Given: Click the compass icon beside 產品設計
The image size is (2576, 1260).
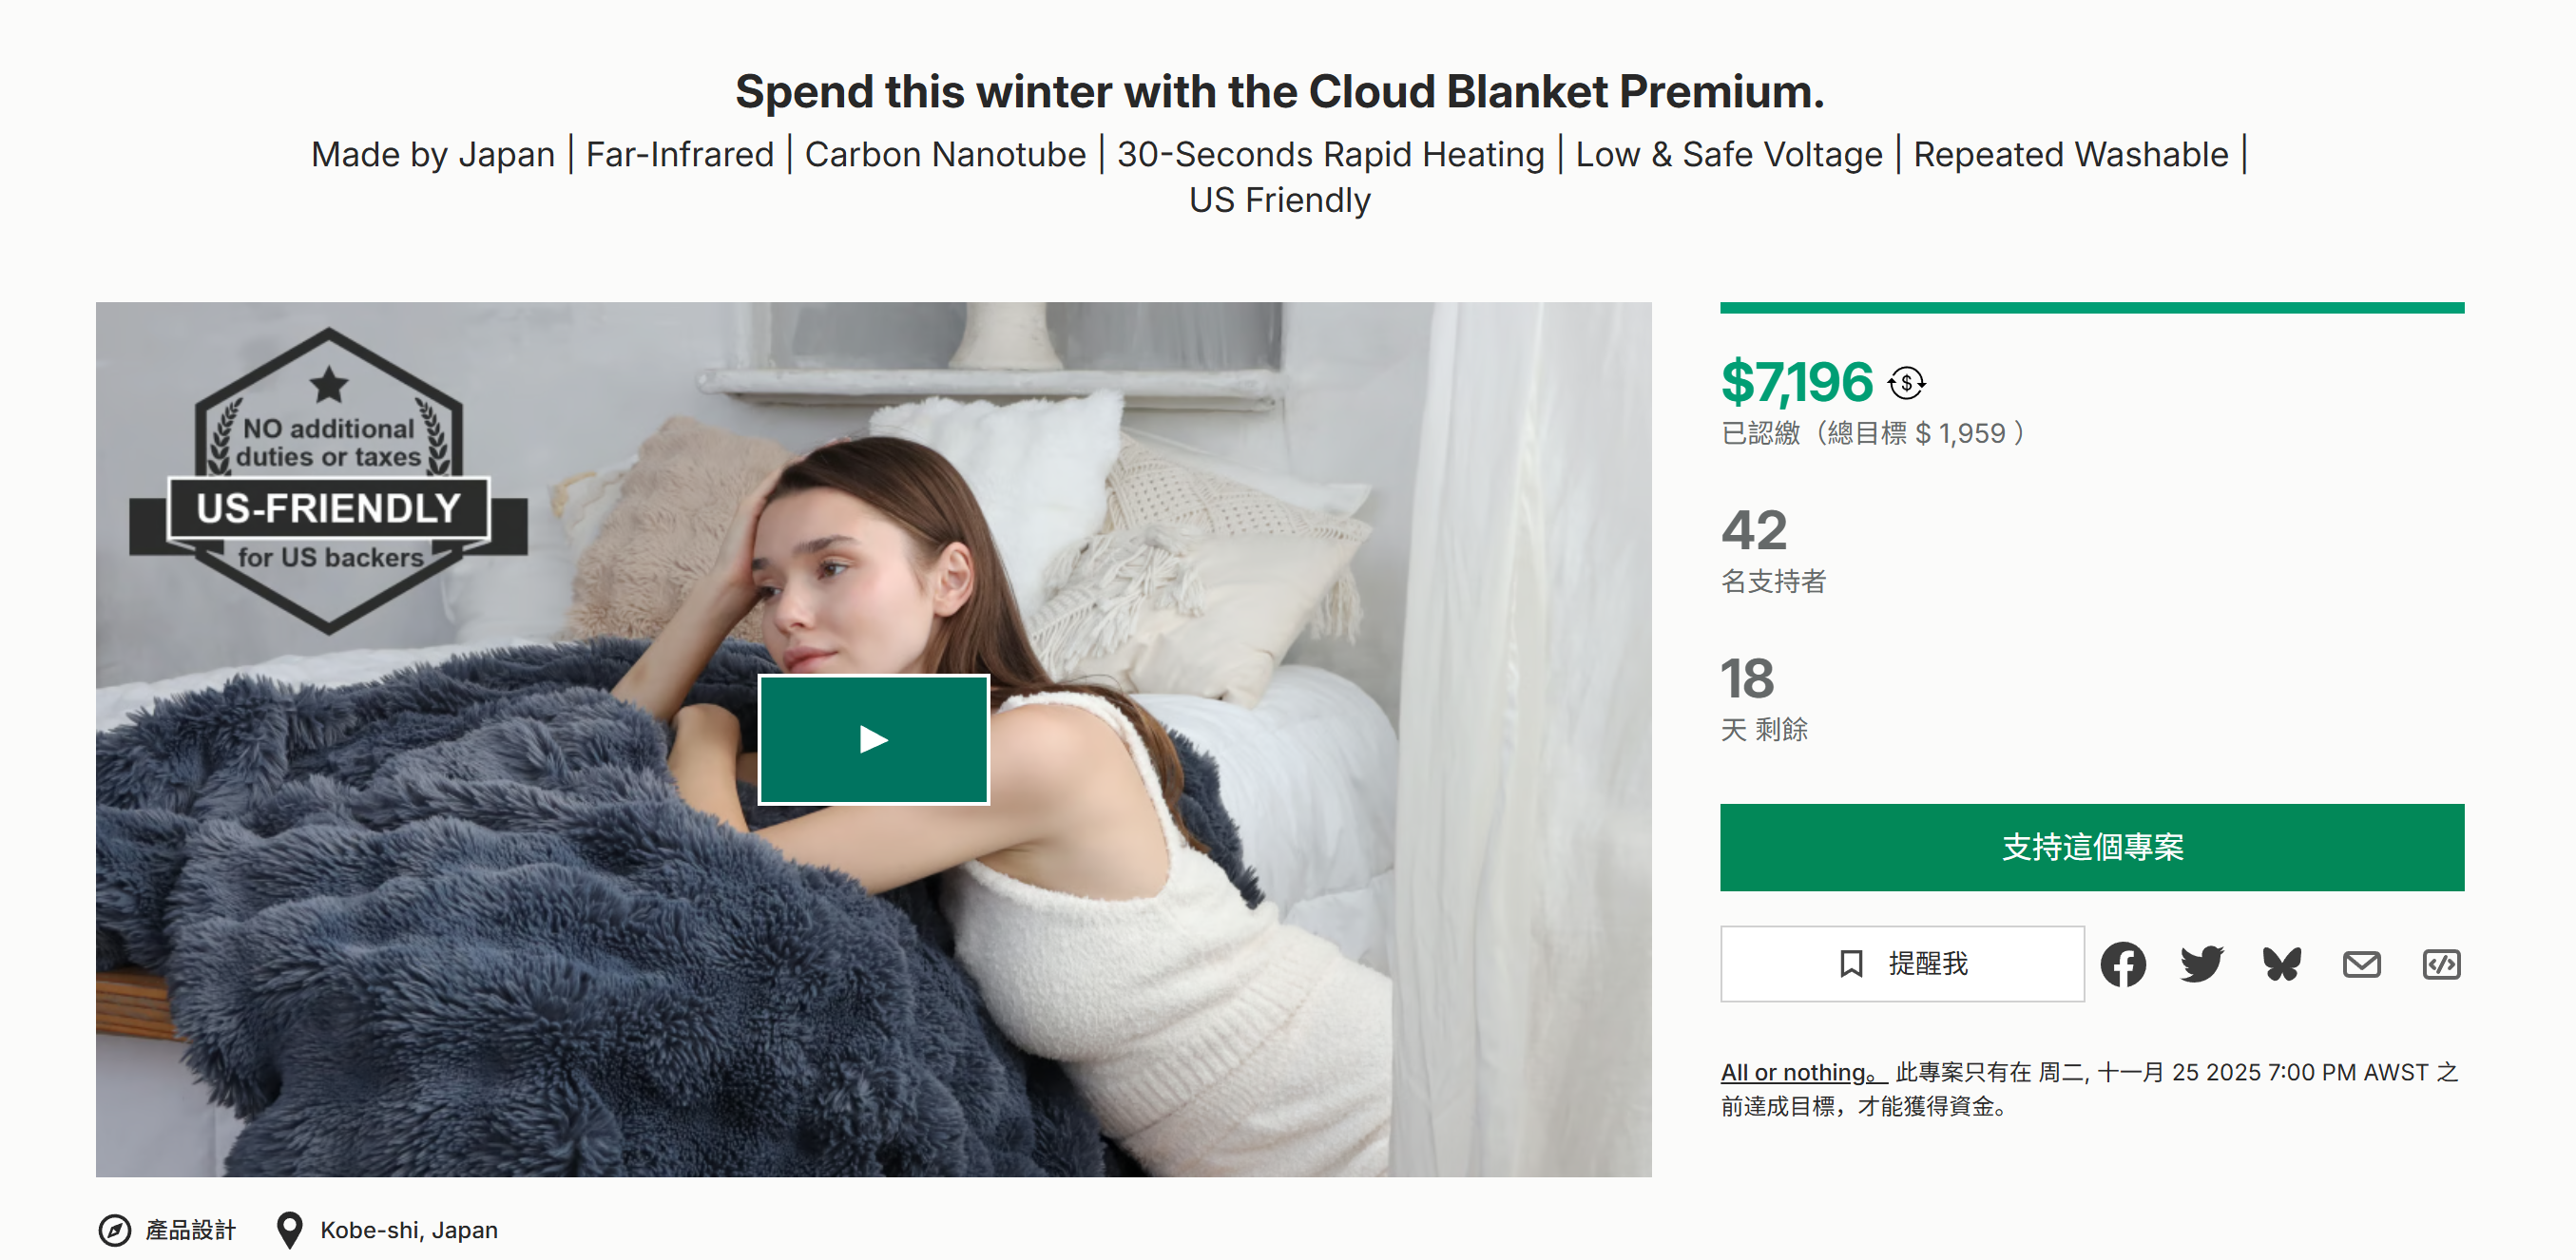Looking at the screenshot, I should 114,1230.
